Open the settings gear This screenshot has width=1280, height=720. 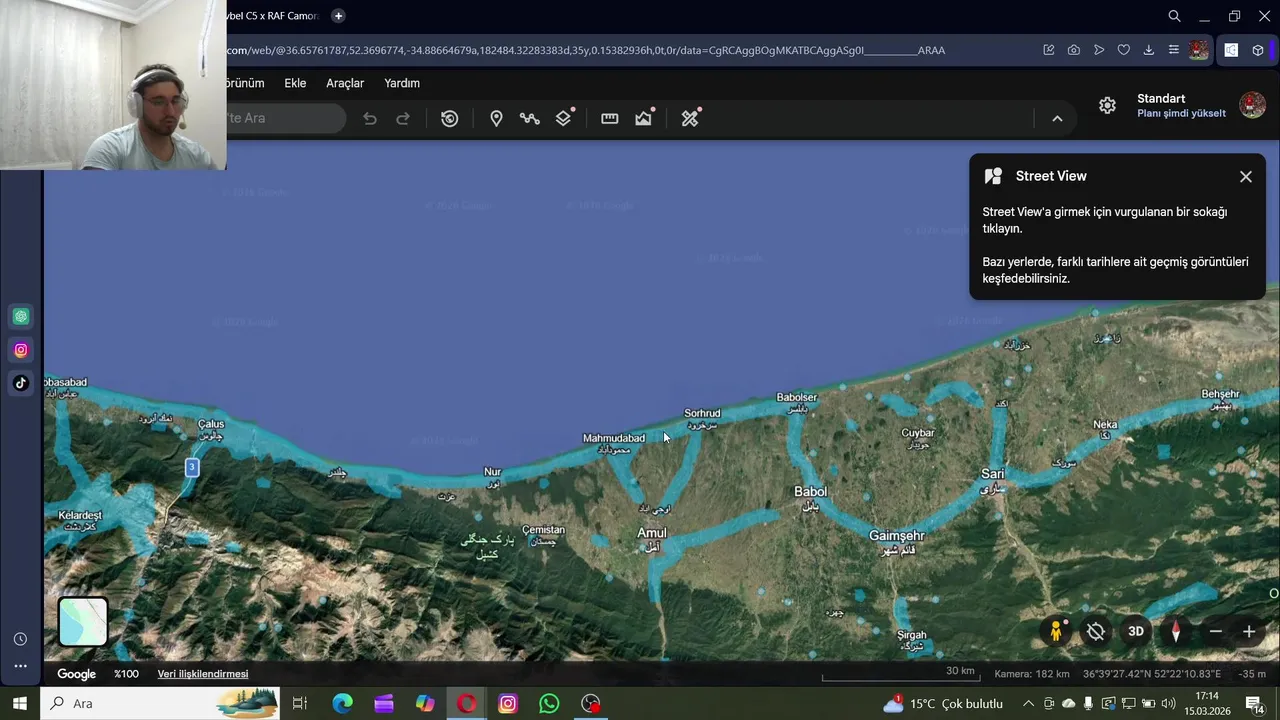pos(1107,105)
